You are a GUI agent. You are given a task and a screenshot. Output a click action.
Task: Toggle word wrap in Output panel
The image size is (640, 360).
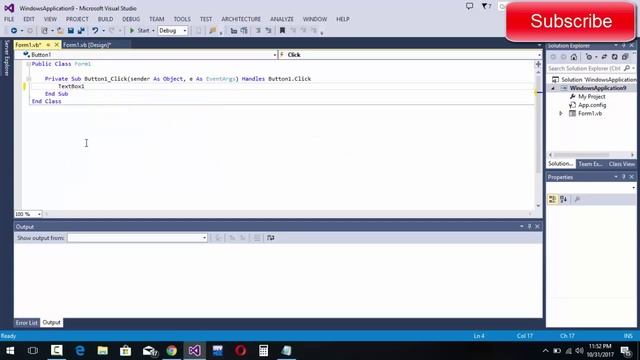[271, 238]
